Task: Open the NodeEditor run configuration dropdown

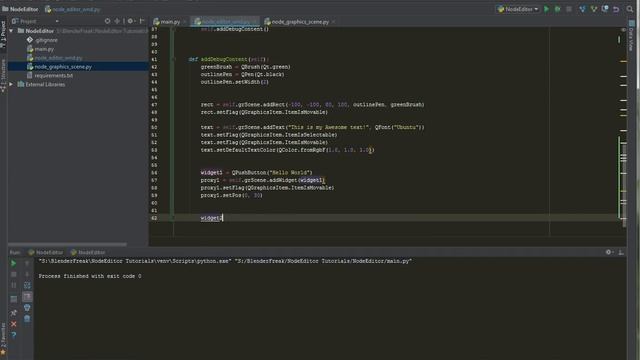Action: tap(518, 9)
